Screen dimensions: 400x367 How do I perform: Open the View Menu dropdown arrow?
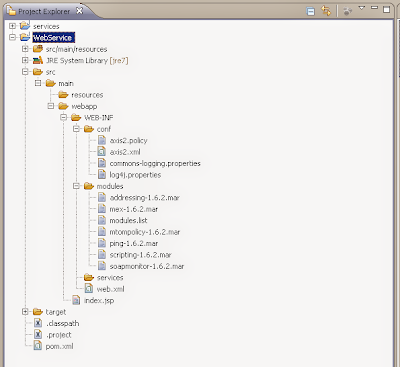click(x=362, y=8)
